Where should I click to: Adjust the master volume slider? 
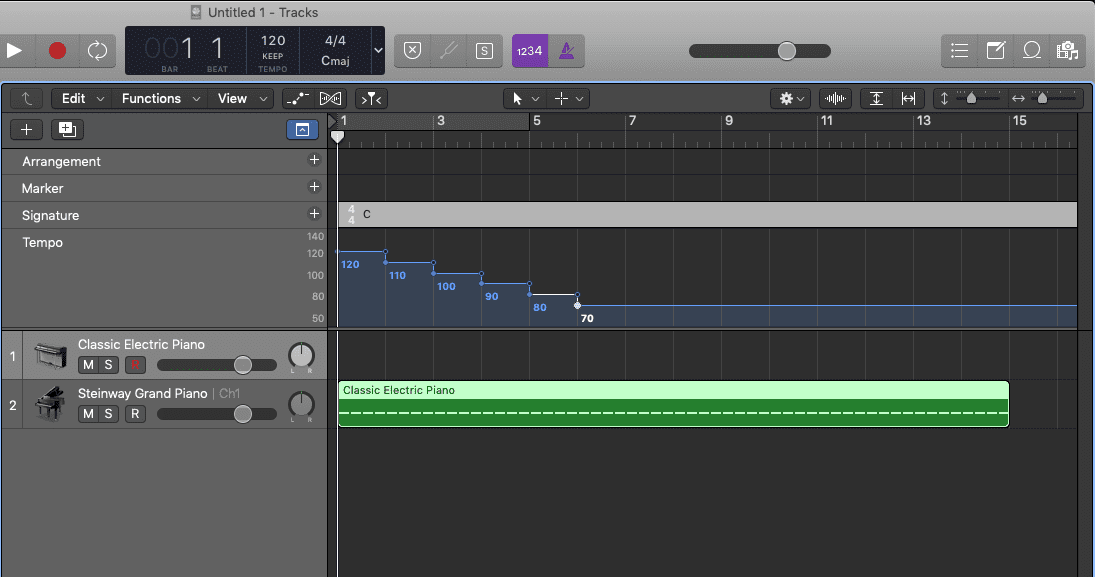click(787, 51)
